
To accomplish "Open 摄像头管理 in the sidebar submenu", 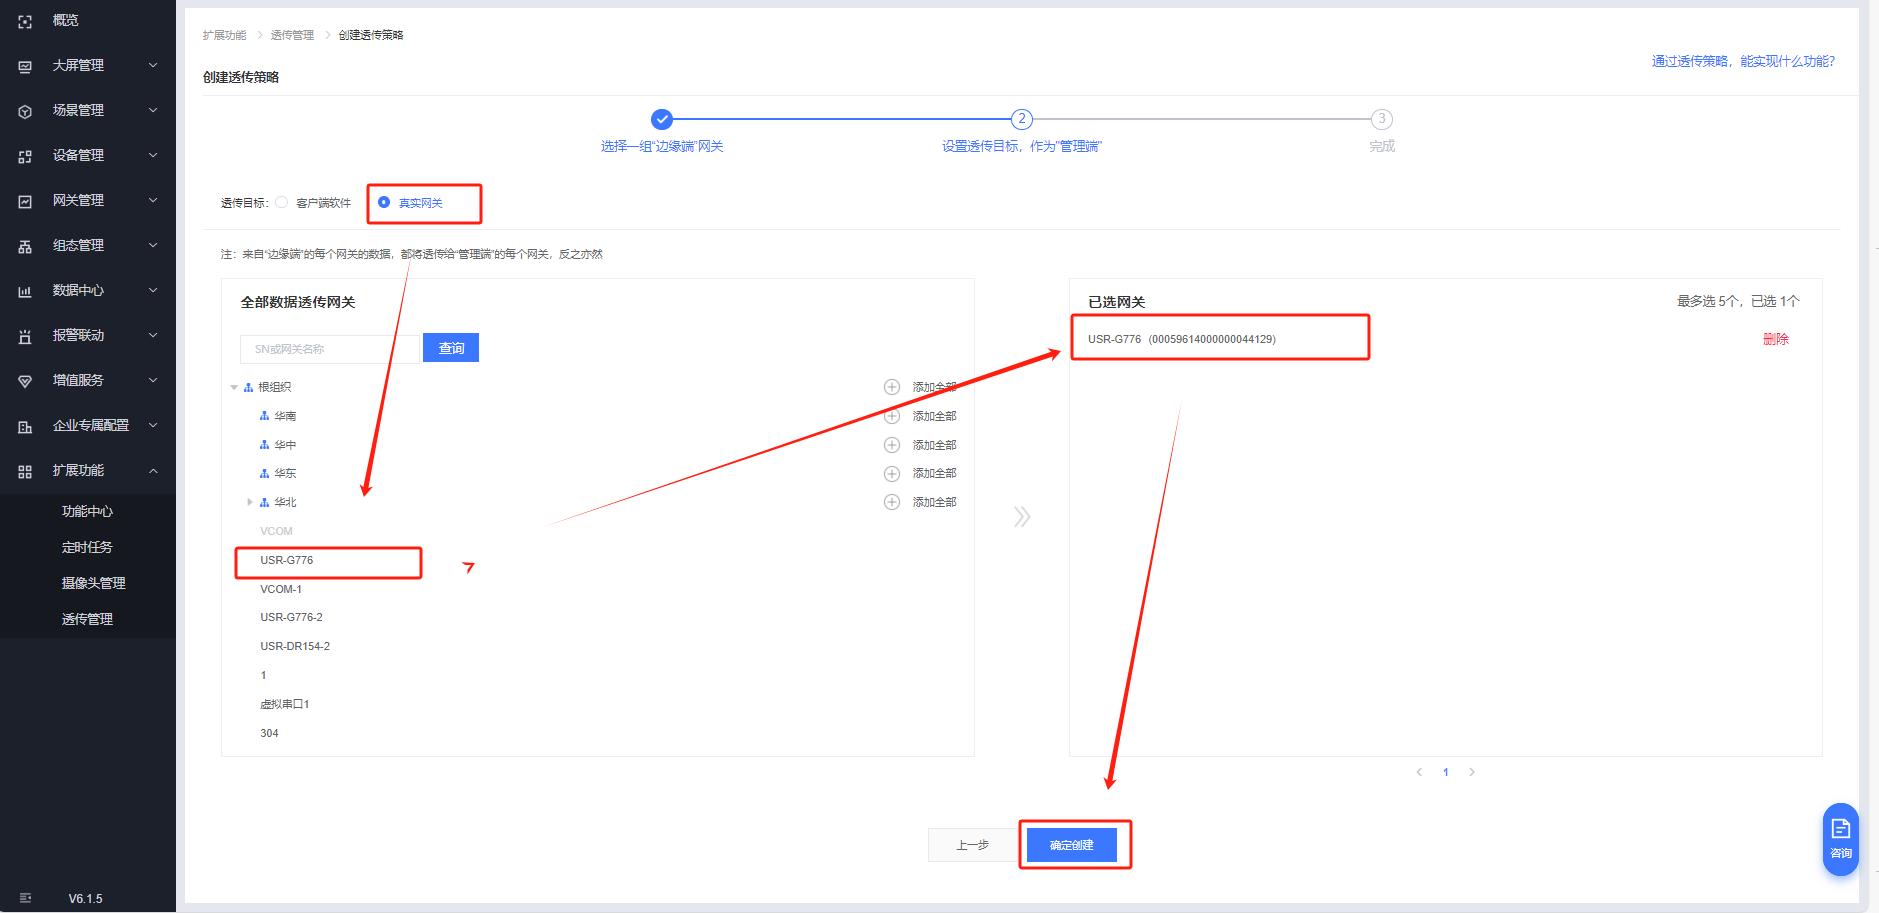I will 93,583.
